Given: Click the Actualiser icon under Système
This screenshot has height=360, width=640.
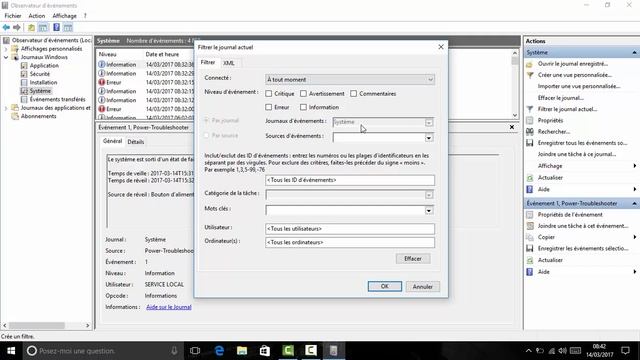Looking at the screenshot, I should (x=530, y=178).
